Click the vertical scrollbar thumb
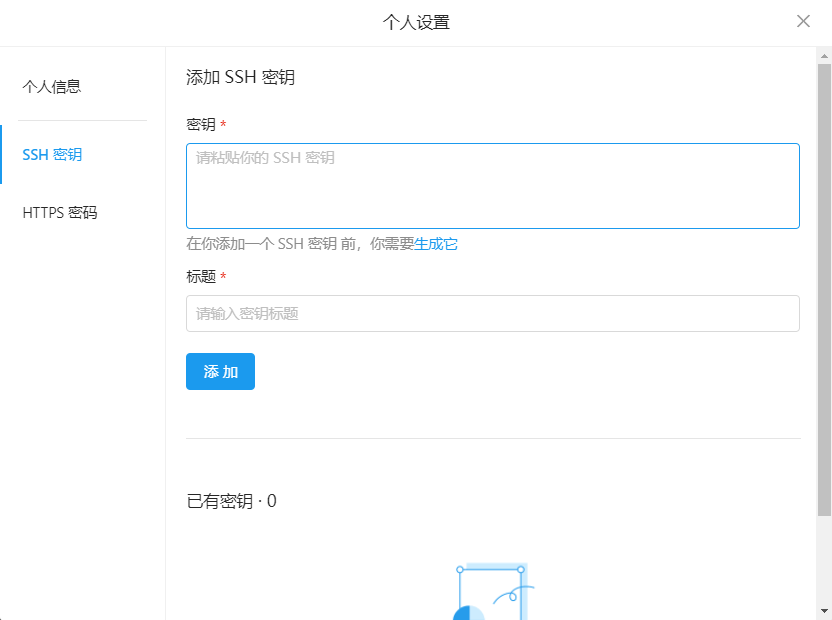Screen dimensions: 832x620 [x=824, y=290]
